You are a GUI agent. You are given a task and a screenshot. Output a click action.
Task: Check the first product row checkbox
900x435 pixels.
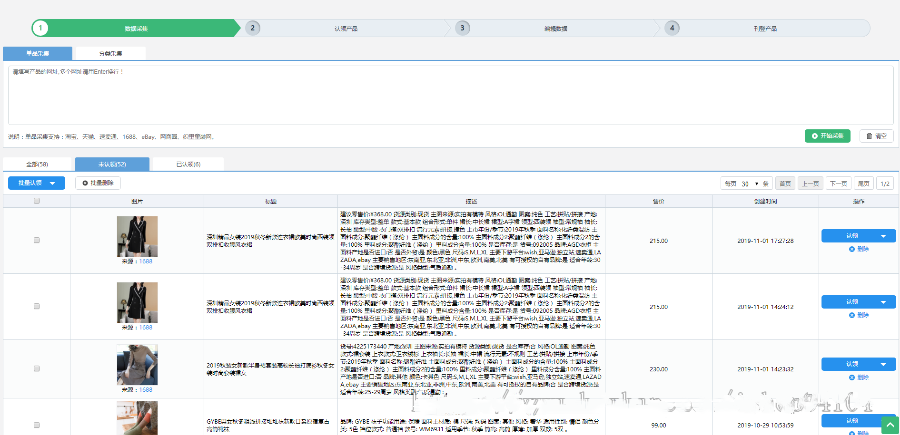click(x=37, y=240)
